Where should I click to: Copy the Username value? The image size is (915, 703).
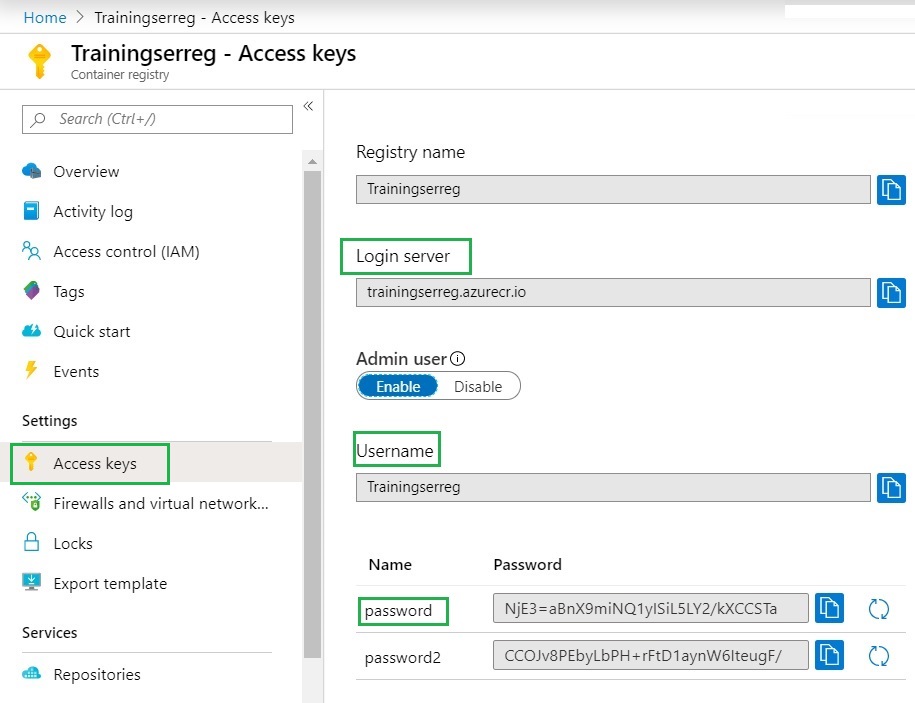click(891, 487)
